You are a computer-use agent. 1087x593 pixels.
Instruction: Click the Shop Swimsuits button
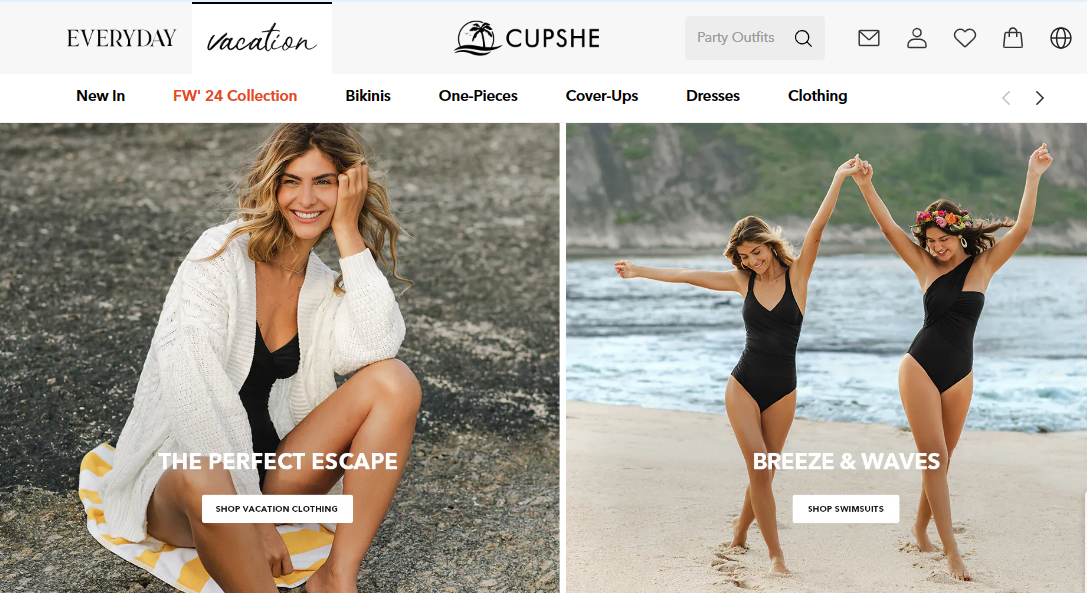[846, 508]
